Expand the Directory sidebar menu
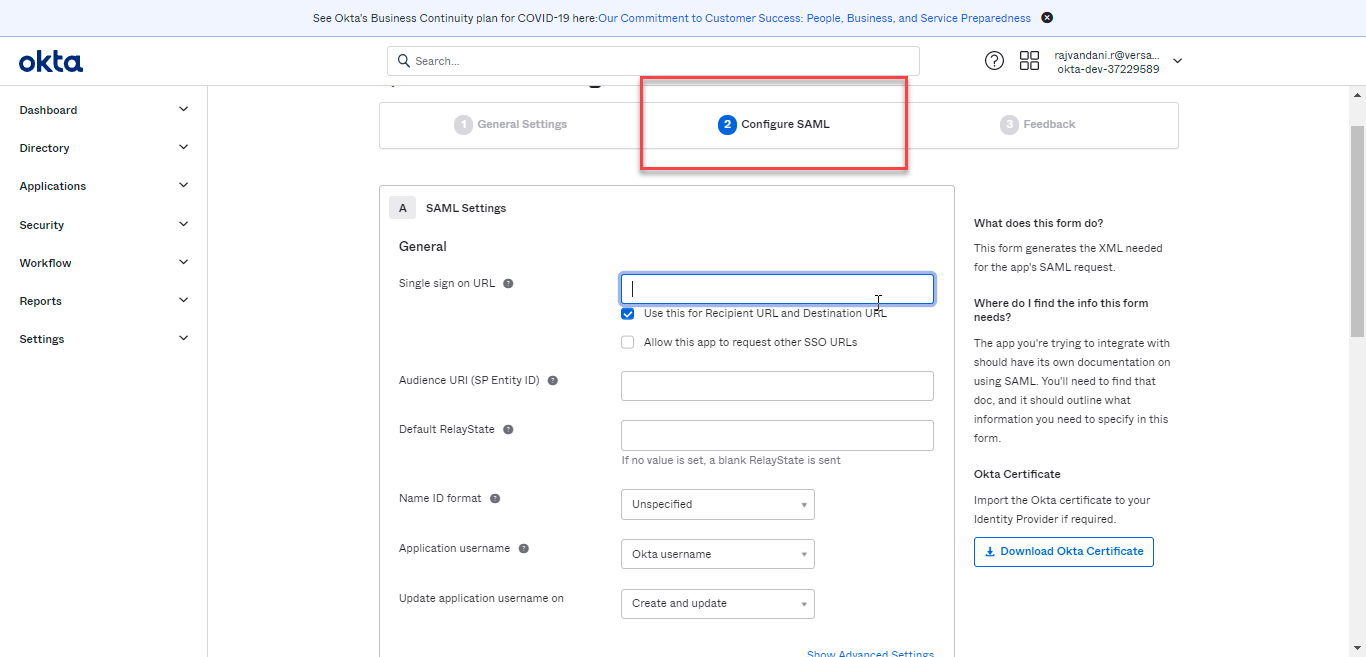The image size is (1366, 657). point(104,148)
